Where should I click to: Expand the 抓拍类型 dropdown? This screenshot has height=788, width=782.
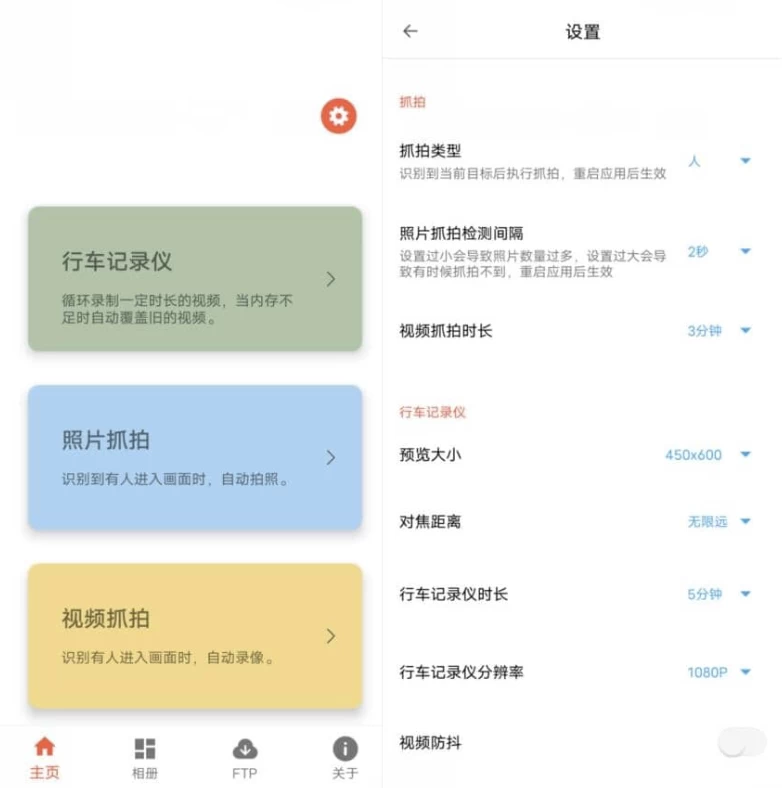tap(745, 161)
